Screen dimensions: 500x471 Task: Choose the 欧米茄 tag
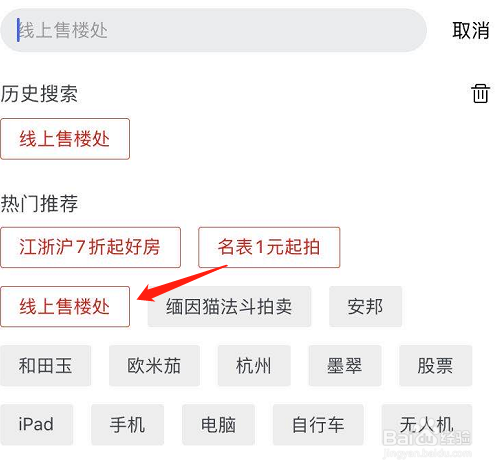click(x=154, y=366)
